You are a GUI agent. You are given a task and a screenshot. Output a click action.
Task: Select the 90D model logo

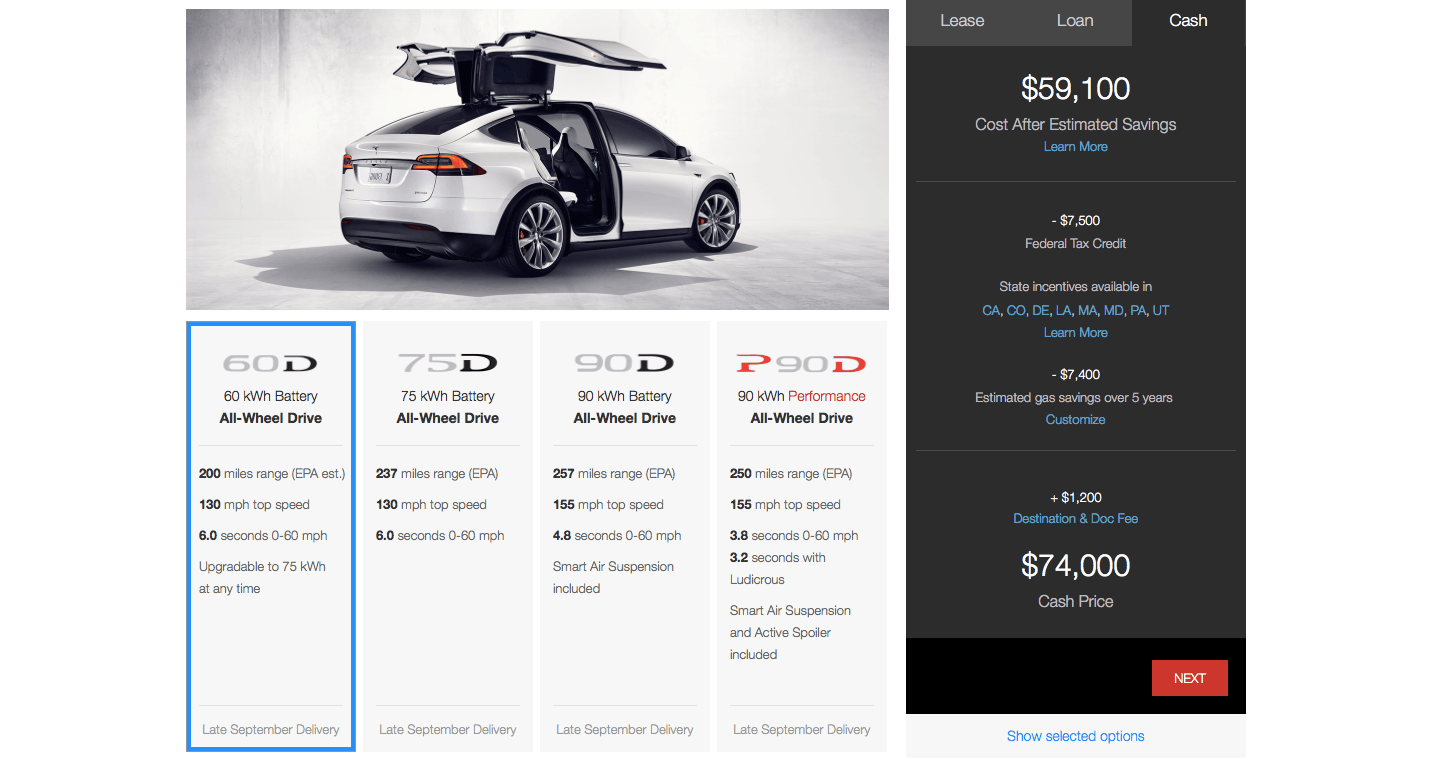click(x=624, y=363)
